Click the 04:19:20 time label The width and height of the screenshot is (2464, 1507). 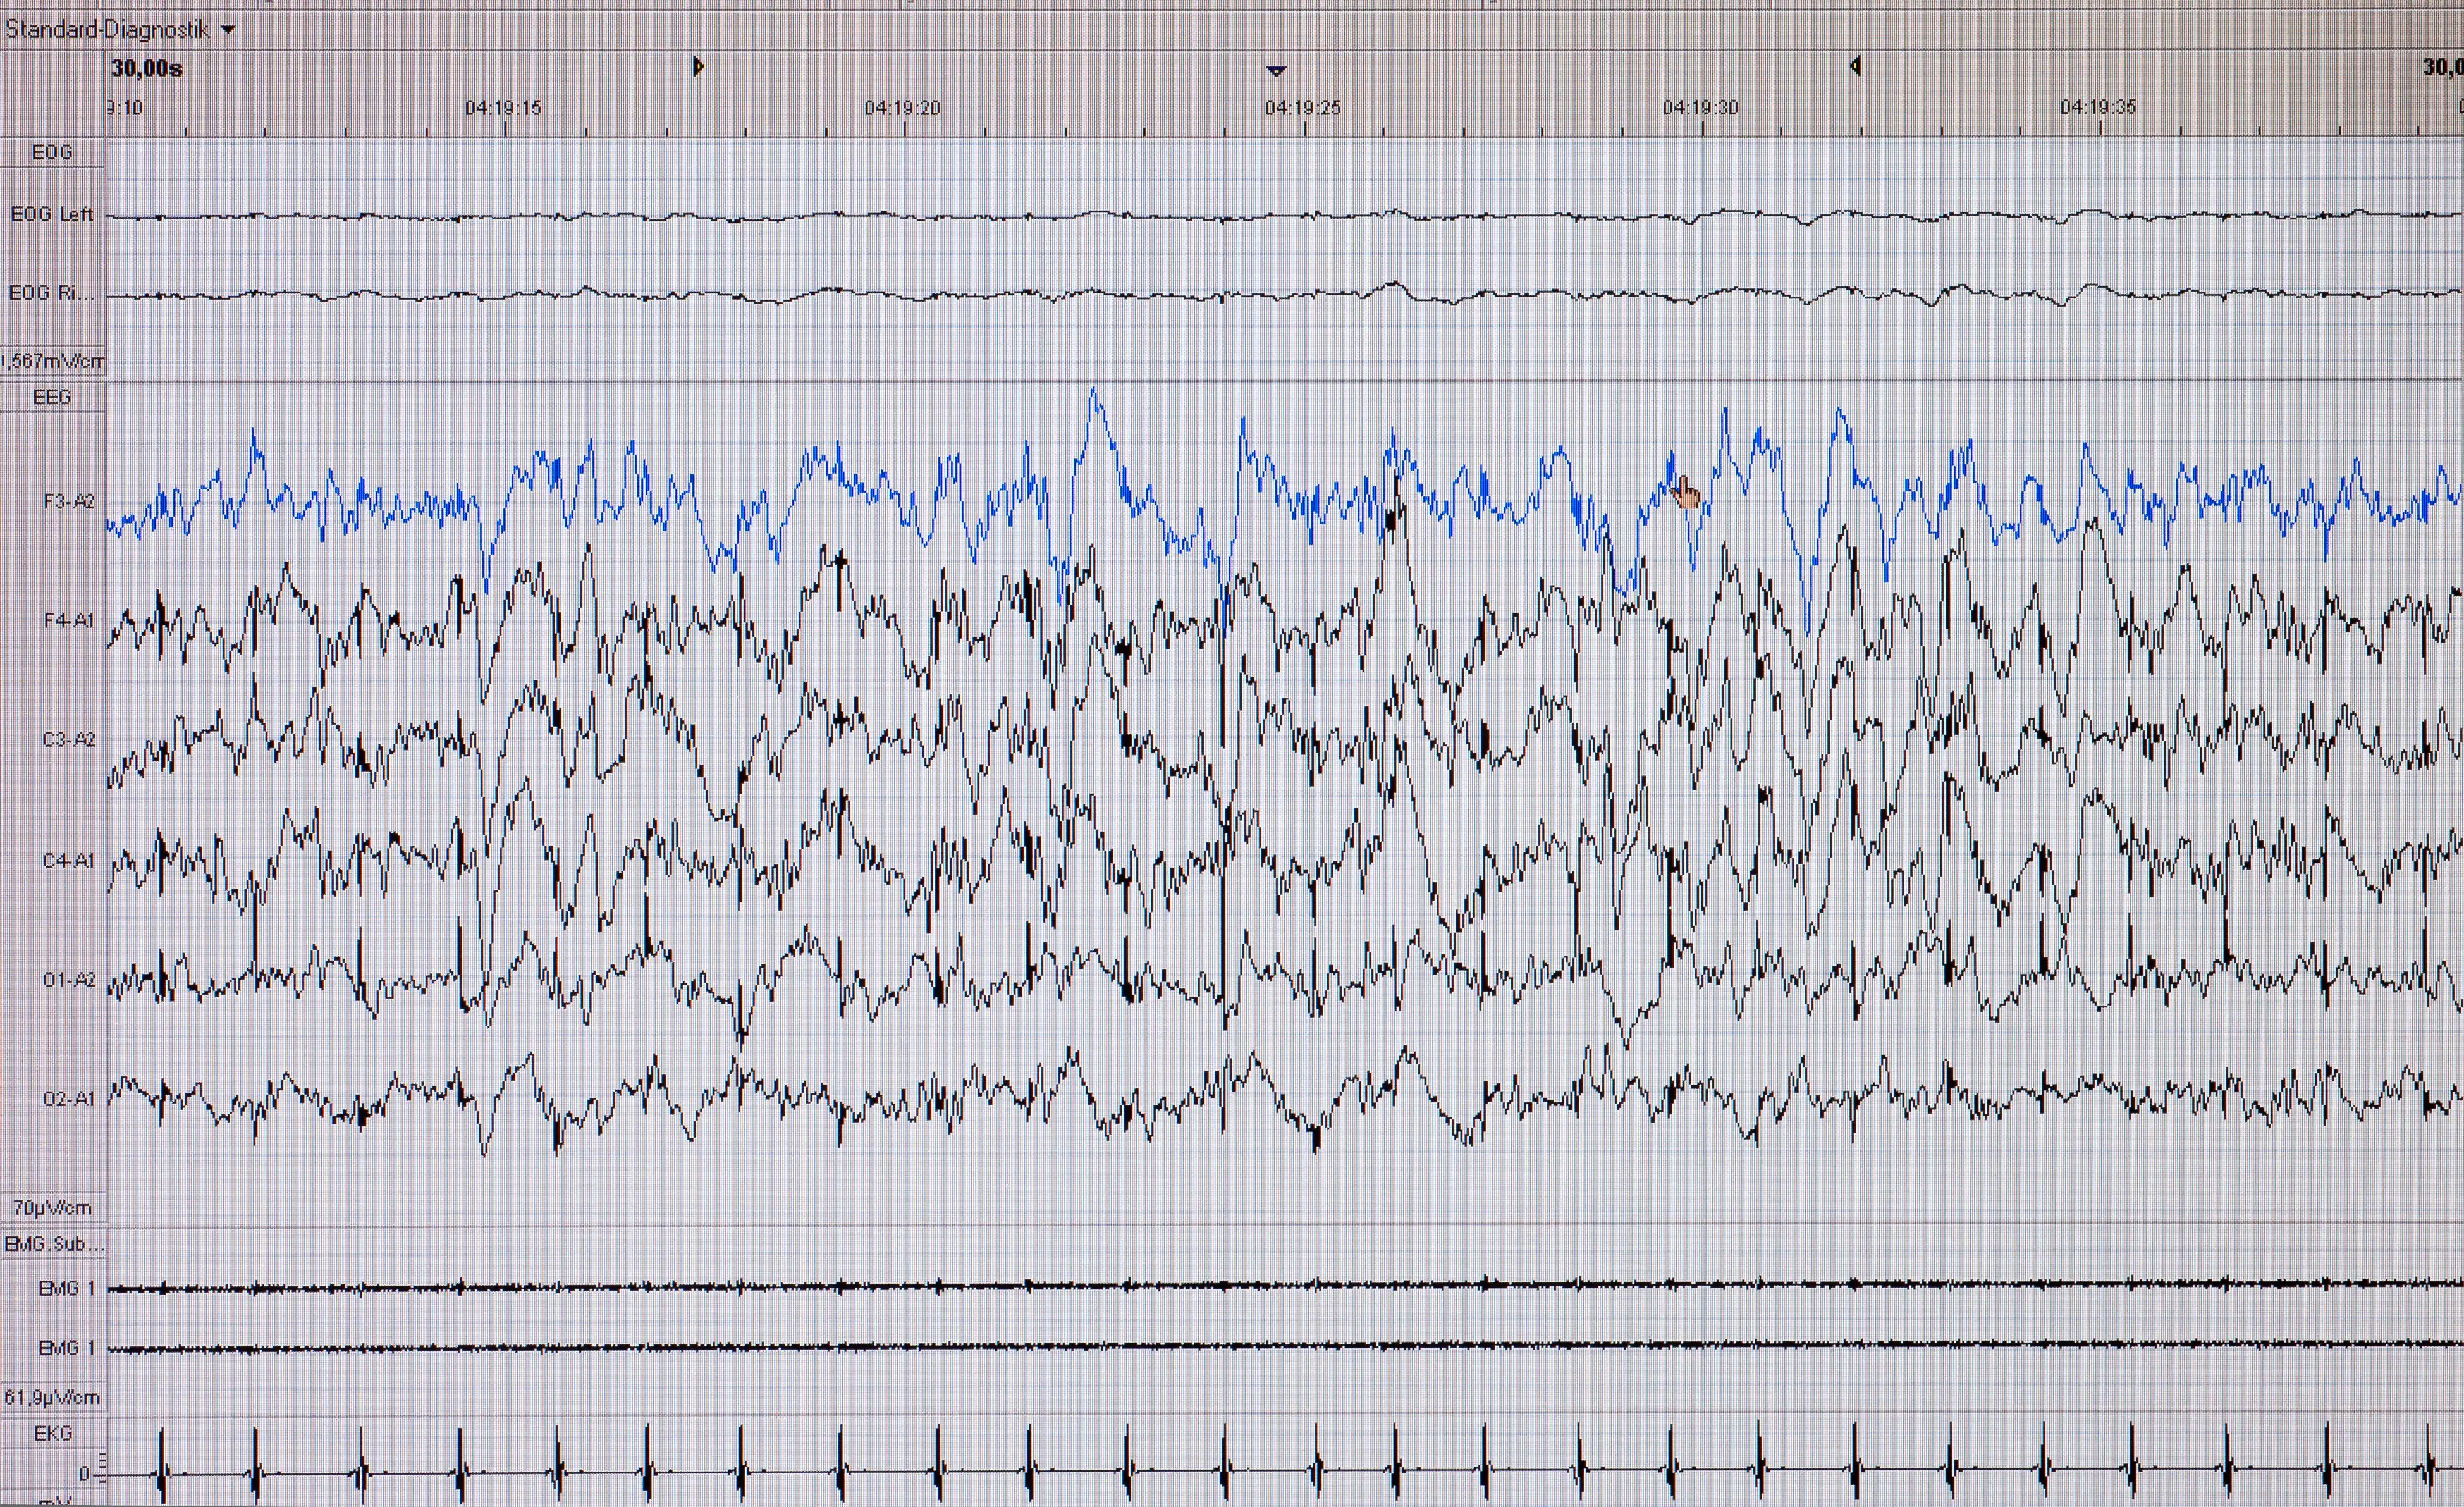pyautogui.click(x=902, y=108)
